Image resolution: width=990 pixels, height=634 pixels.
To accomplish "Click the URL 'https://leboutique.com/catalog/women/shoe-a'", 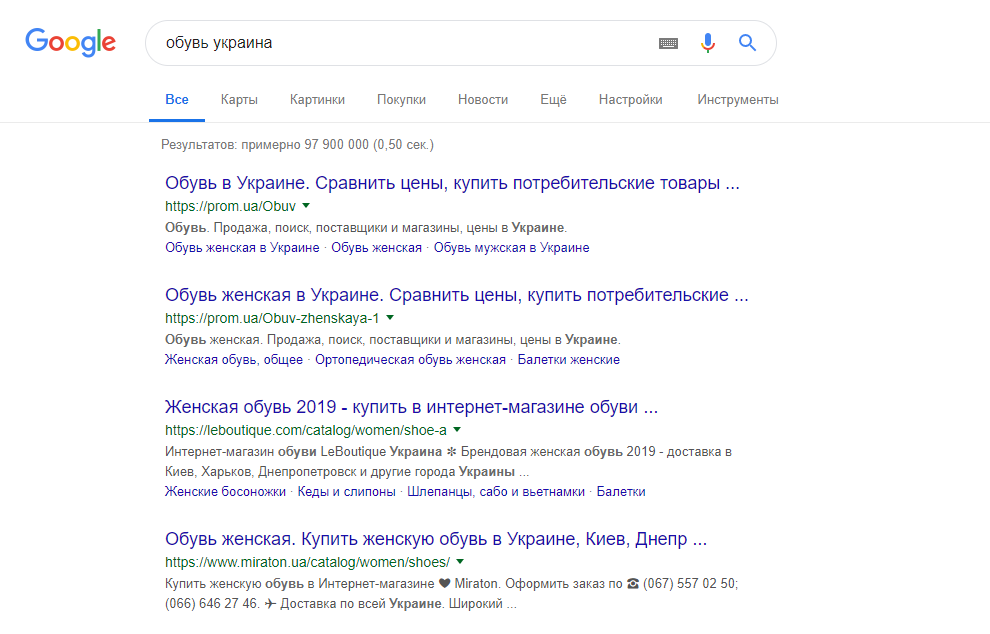I will (x=306, y=430).
